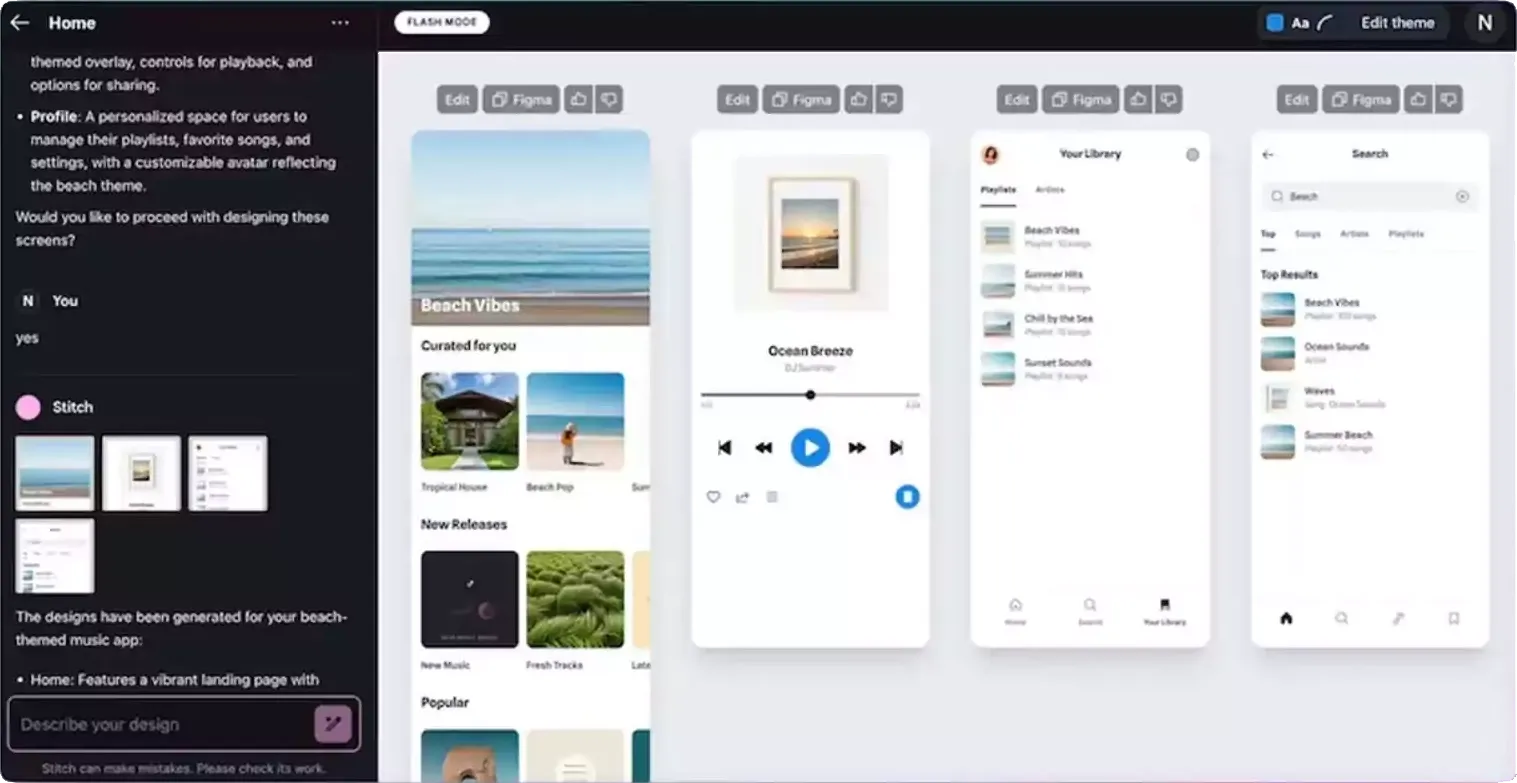This screenshot has height=783, width=1517.
Task: Click Edit above the Your Library screen
Action: tap(1017, 99)
